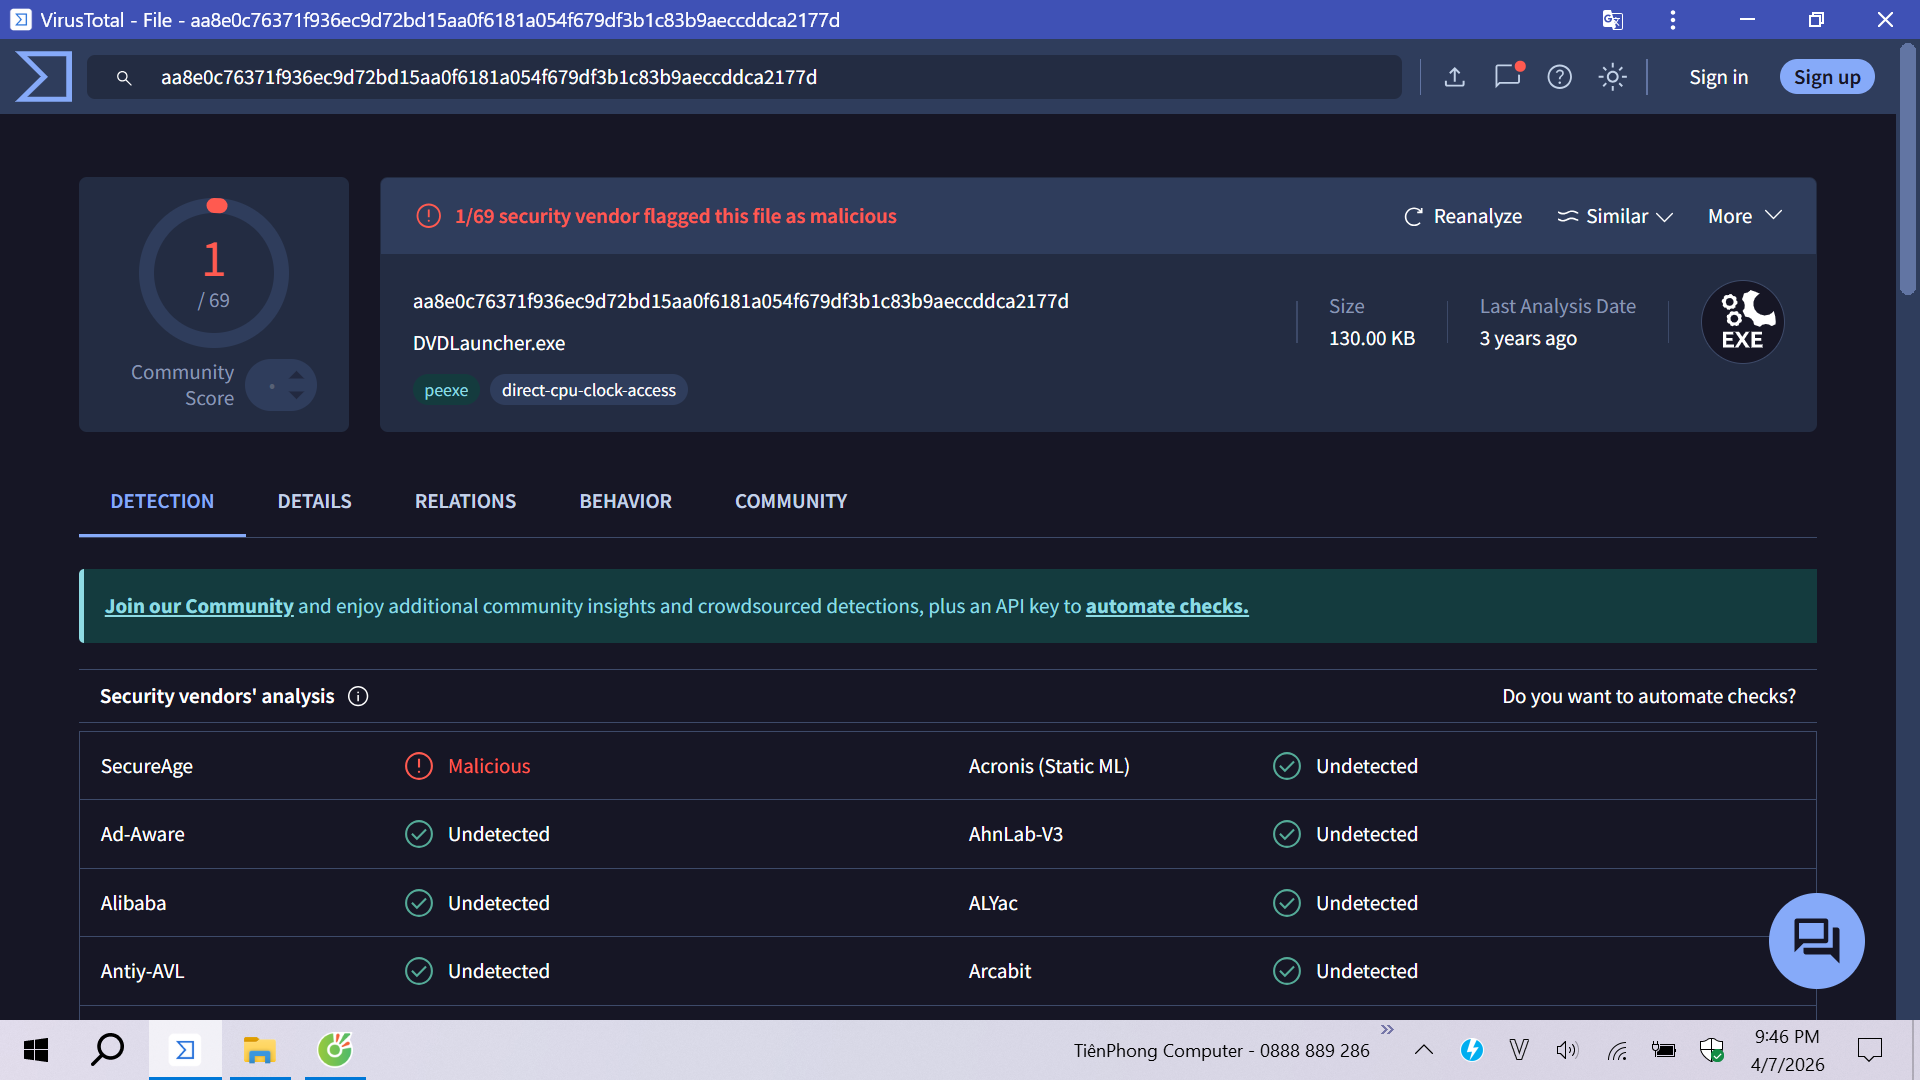The height and width of the screenshot is (1080, 1920).
Task: Switch to the DETAILS tab
Action: coord(314,501)
